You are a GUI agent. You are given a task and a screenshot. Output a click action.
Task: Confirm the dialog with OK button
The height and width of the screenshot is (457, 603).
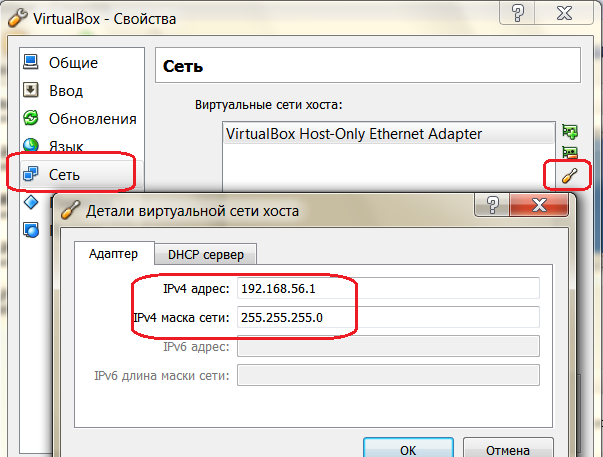408,449
